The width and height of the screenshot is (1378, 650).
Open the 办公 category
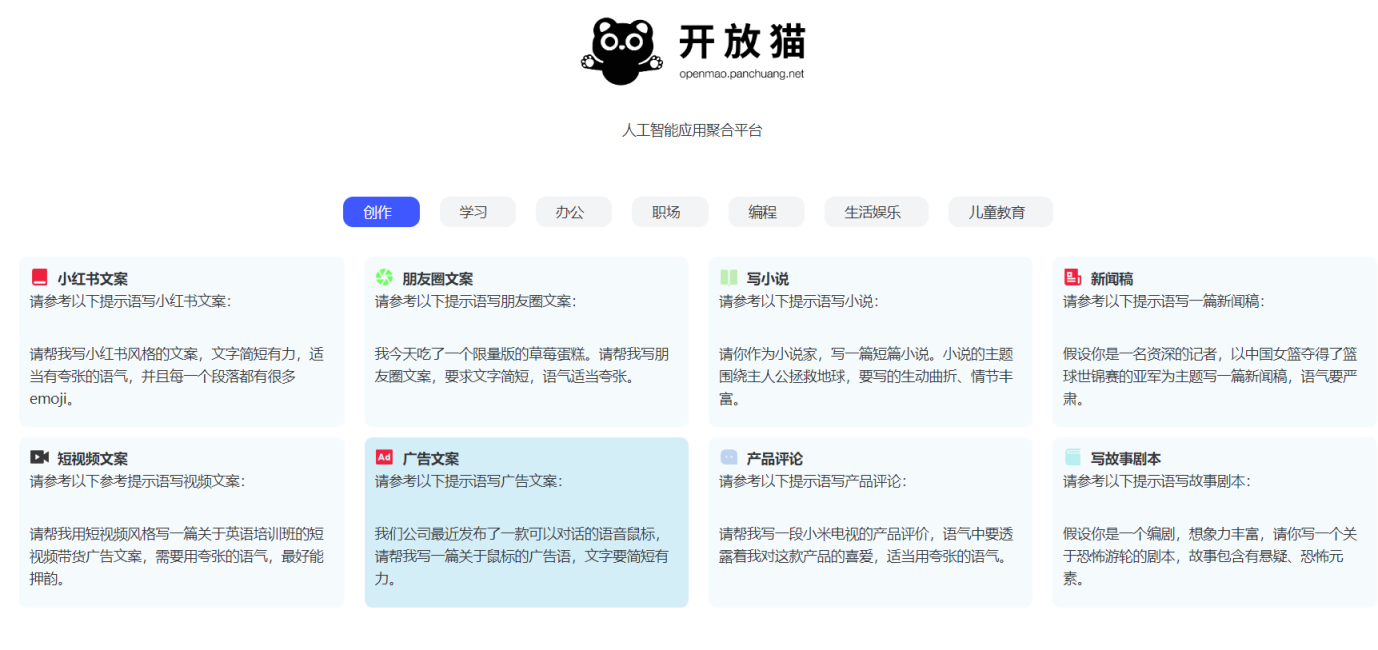573,212
